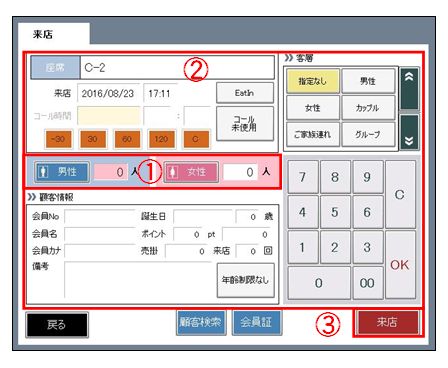This screenshot has width=448, height=368.
Task: Select the カップル customer type
Action: click(x=368, y=108)
